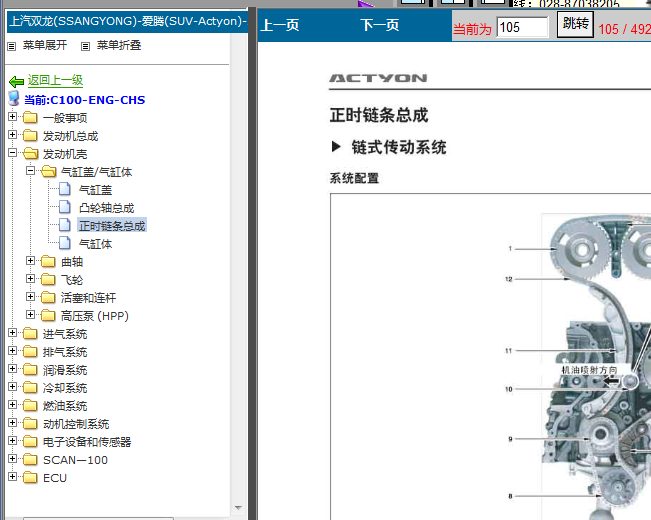Click the folder icon for 曲轴
651x520 pixels.
(x=48, y=261)
